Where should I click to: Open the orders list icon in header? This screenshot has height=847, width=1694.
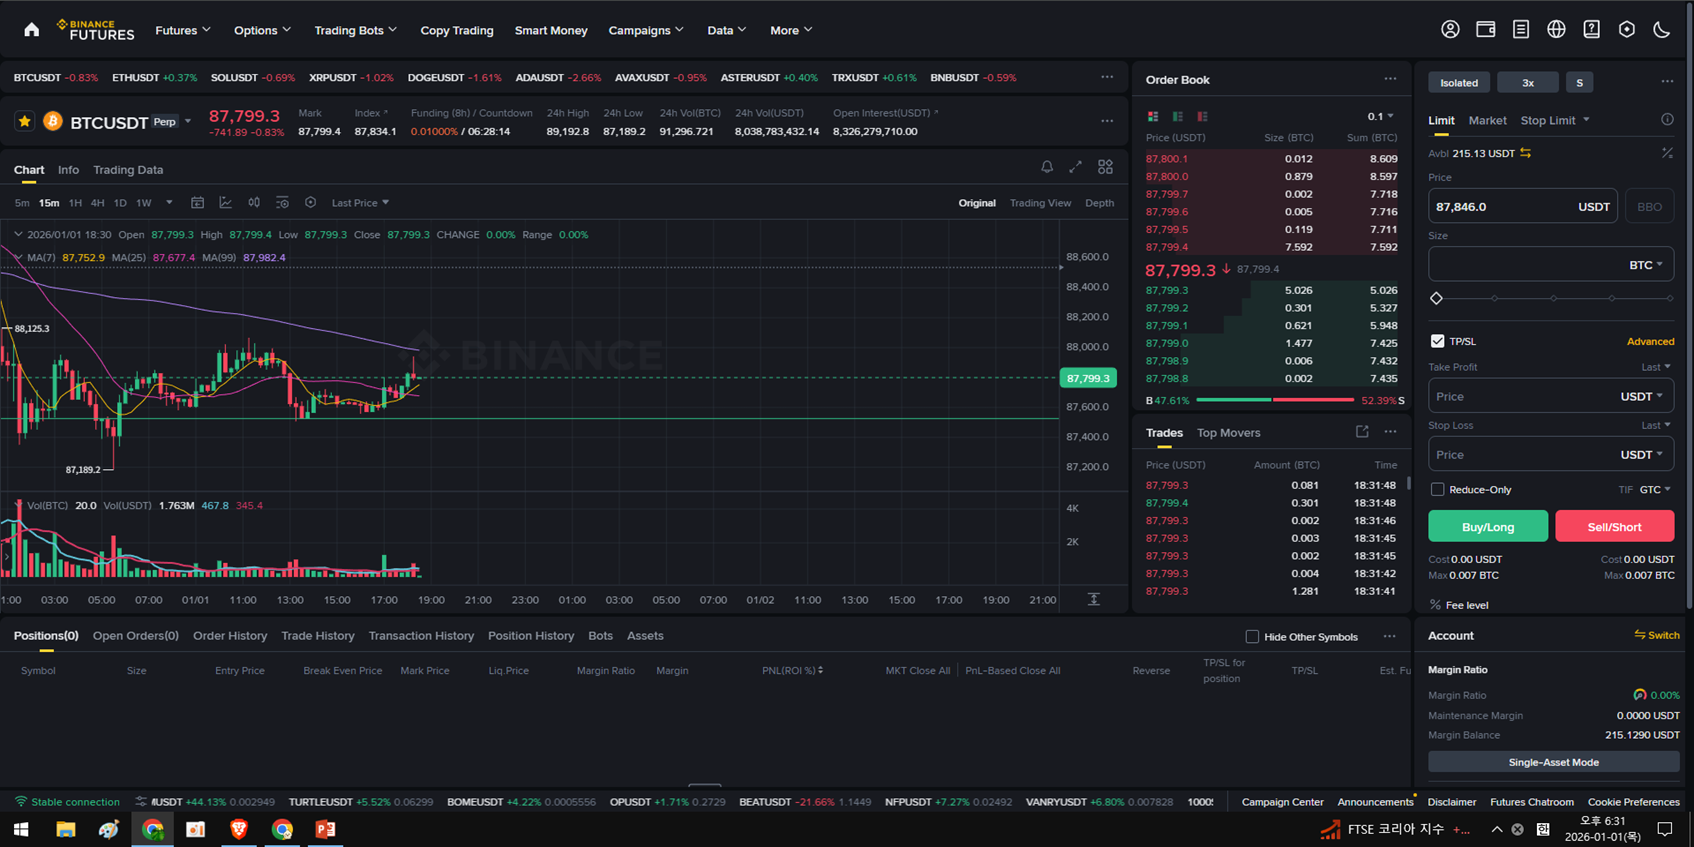1521,30
